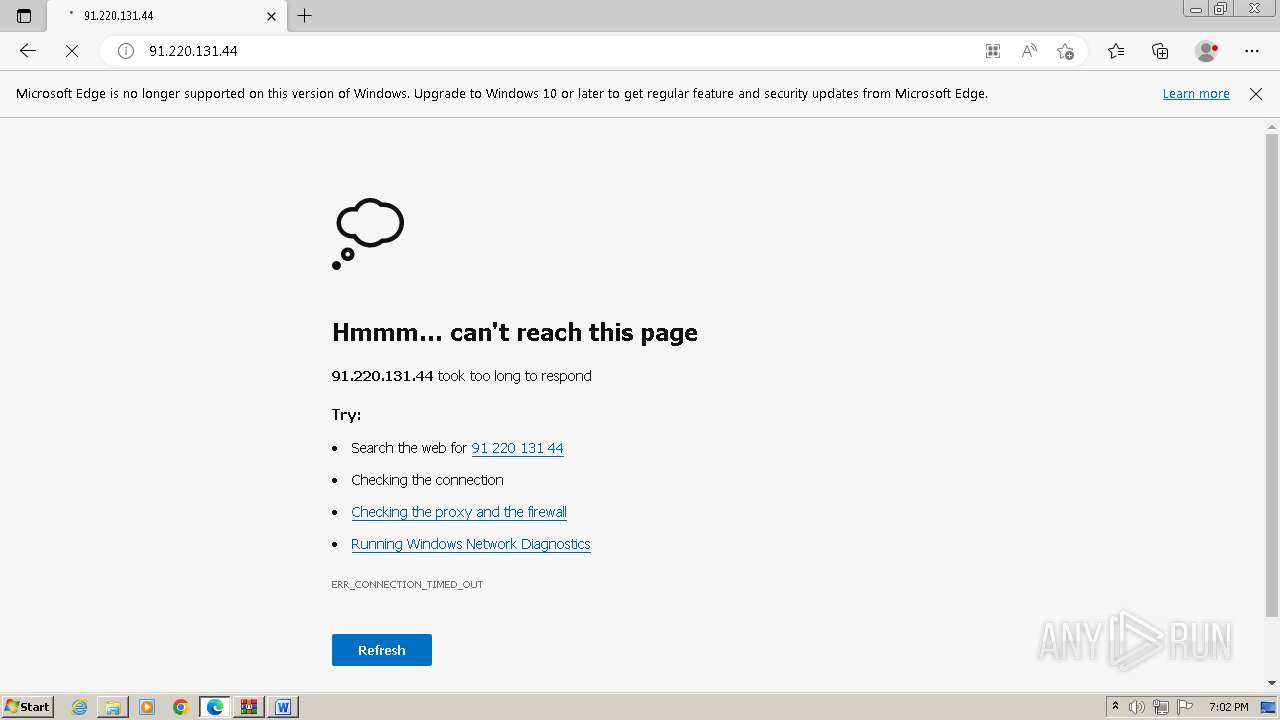Open the volume control in tray

[x=1138, y=707]
